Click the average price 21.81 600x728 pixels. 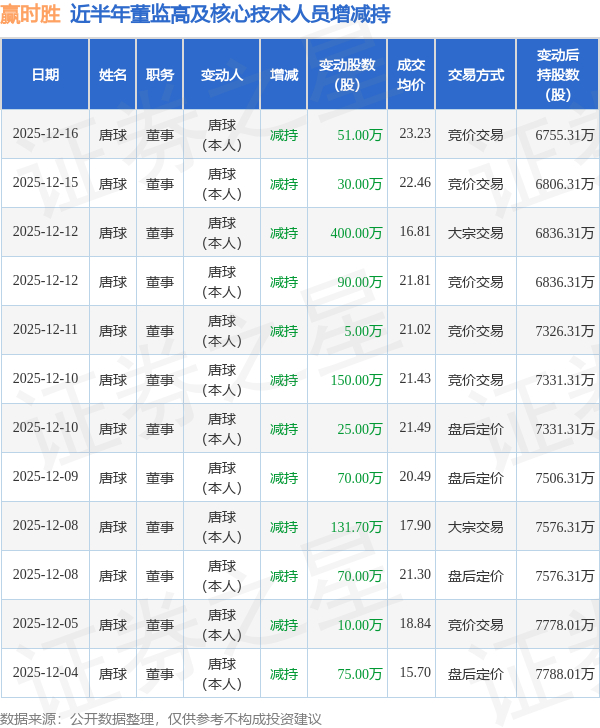pos(415,280)
